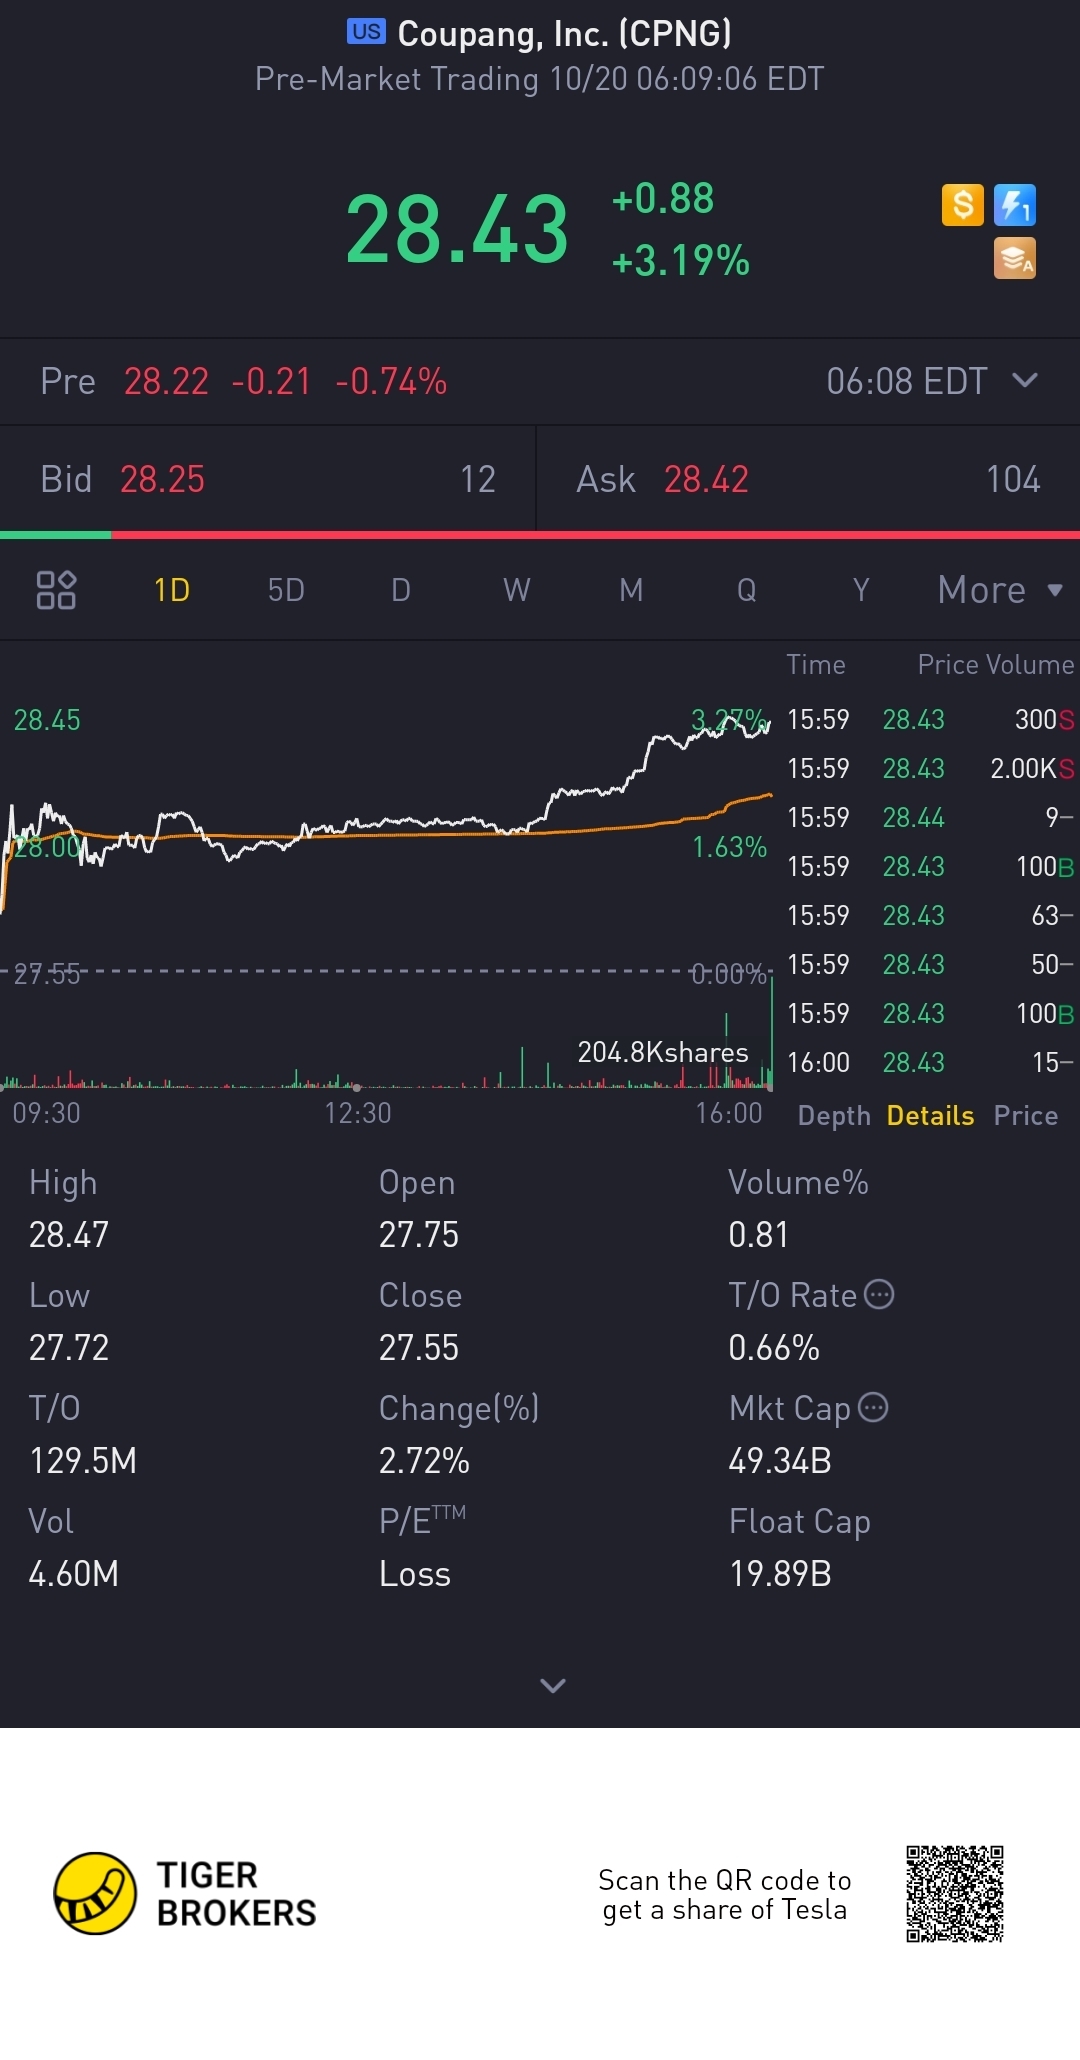The height and width of the screenshot is (2060, 1080).
Task: Select the Details tab
Action: click(930, 1116)
